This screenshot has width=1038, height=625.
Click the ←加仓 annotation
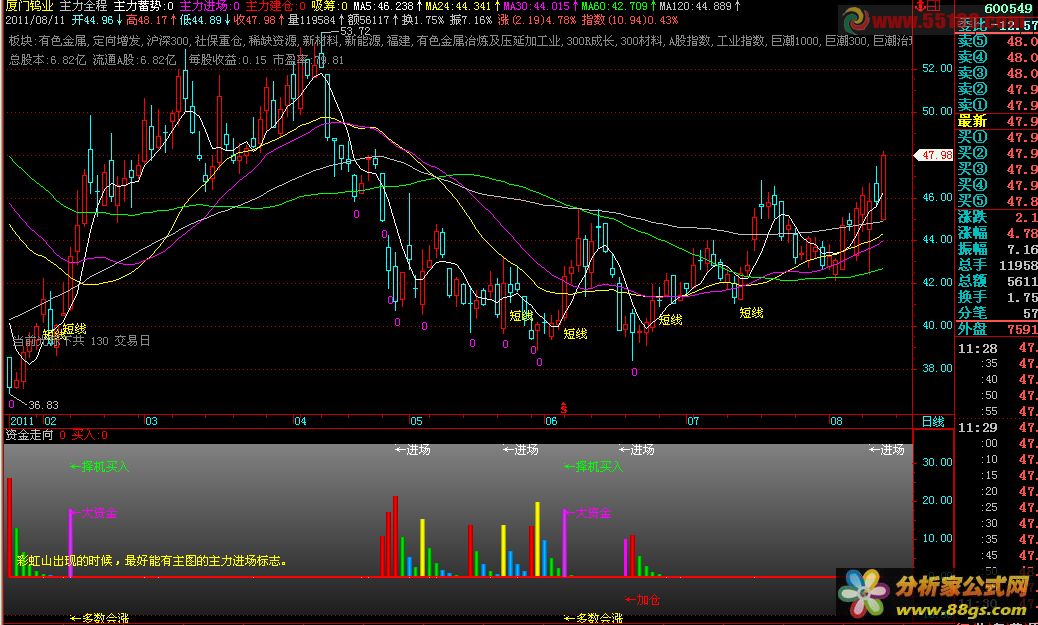point(642,600)
